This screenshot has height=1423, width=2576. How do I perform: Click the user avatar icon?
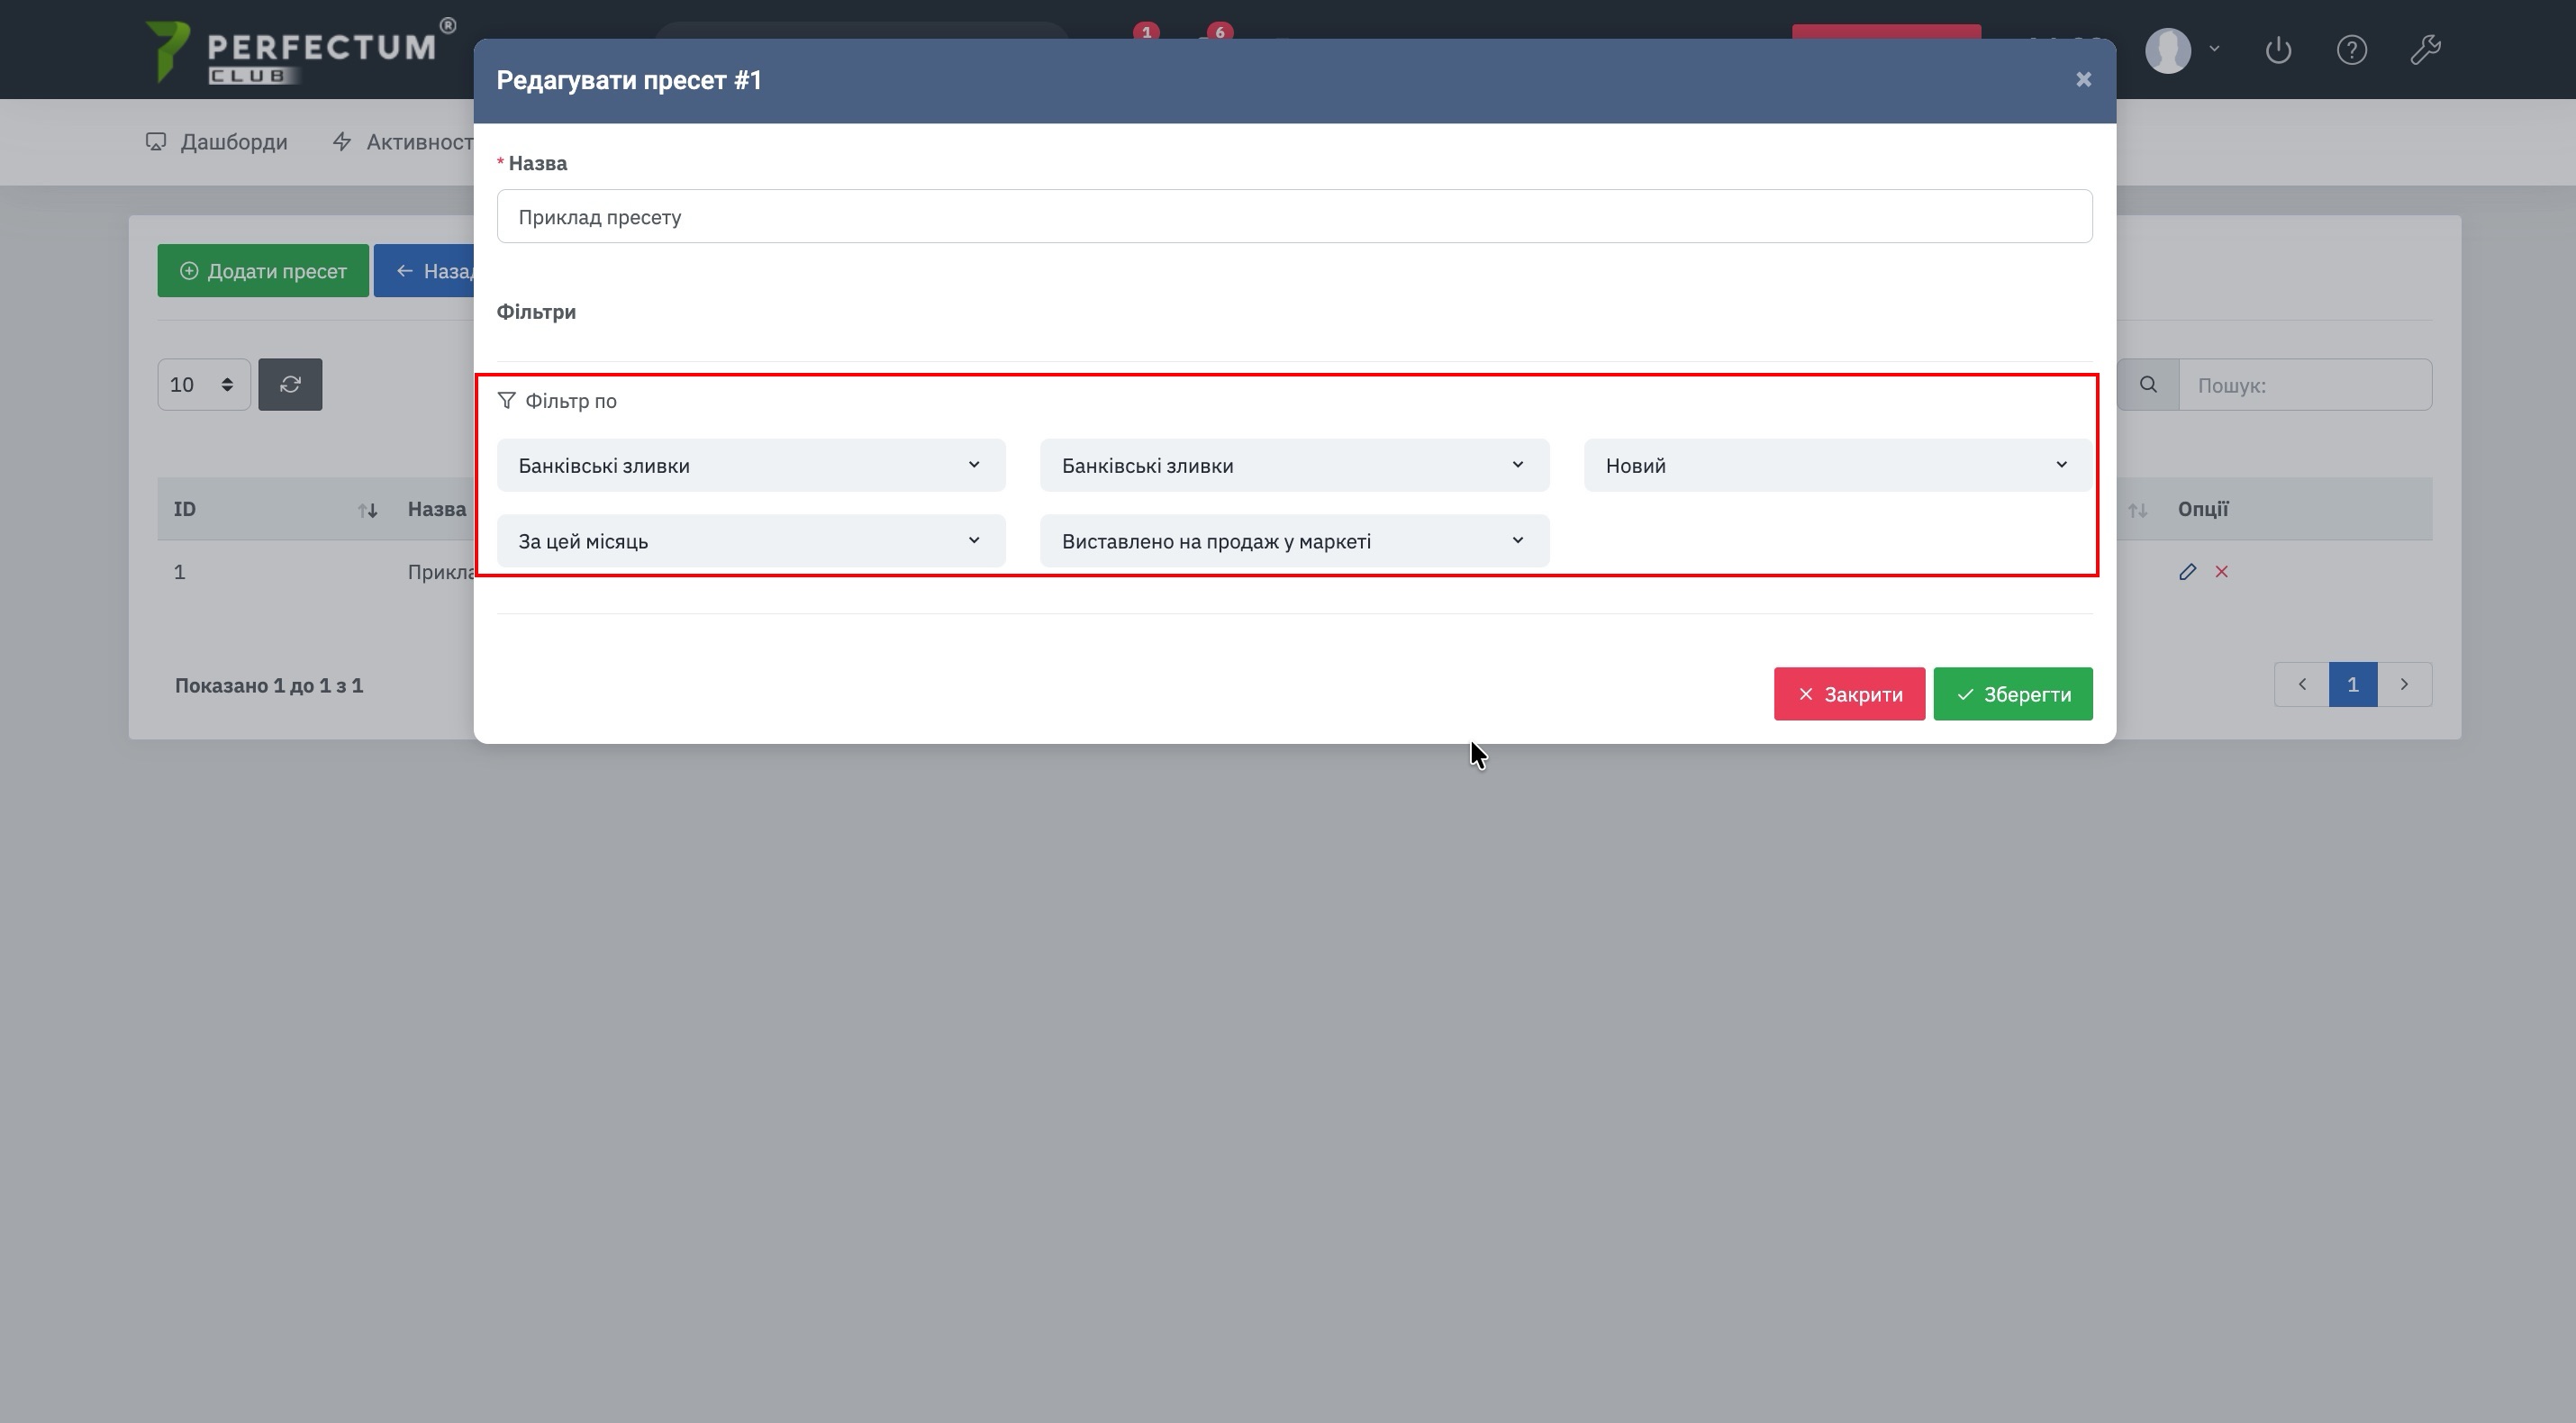(2168, 50)
